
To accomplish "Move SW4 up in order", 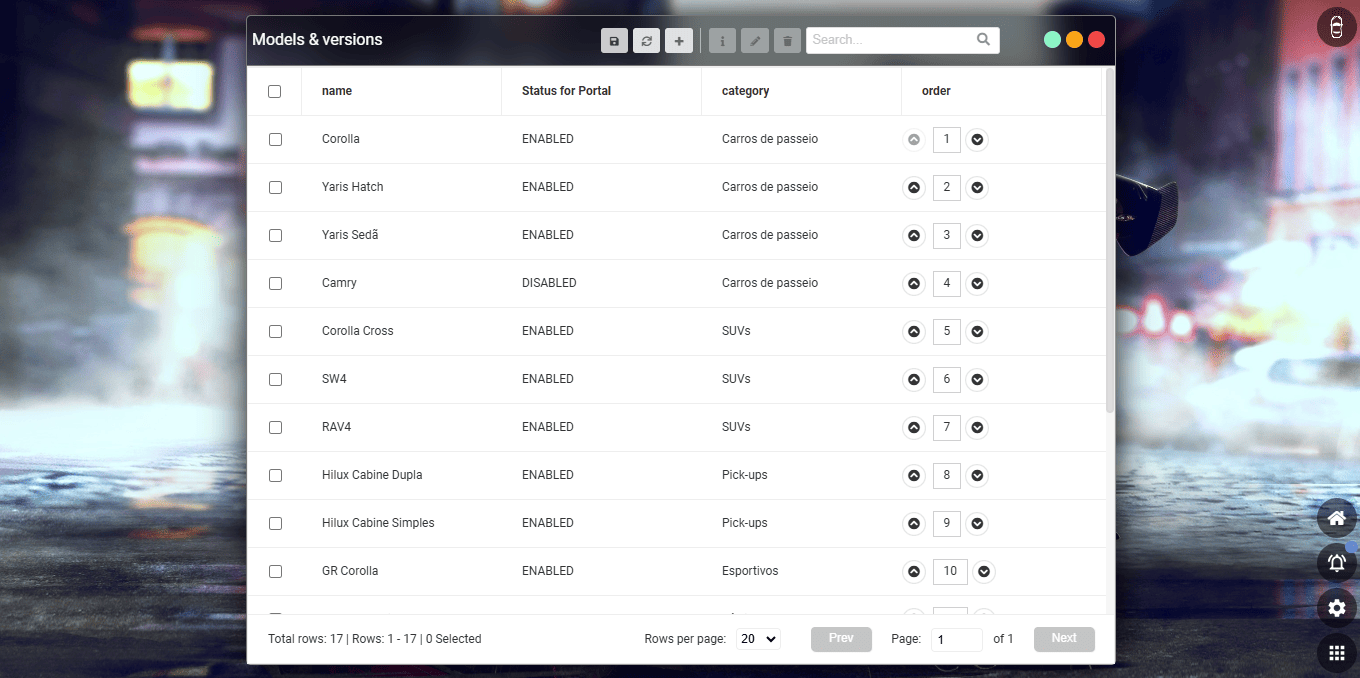I will click(913, 379).
